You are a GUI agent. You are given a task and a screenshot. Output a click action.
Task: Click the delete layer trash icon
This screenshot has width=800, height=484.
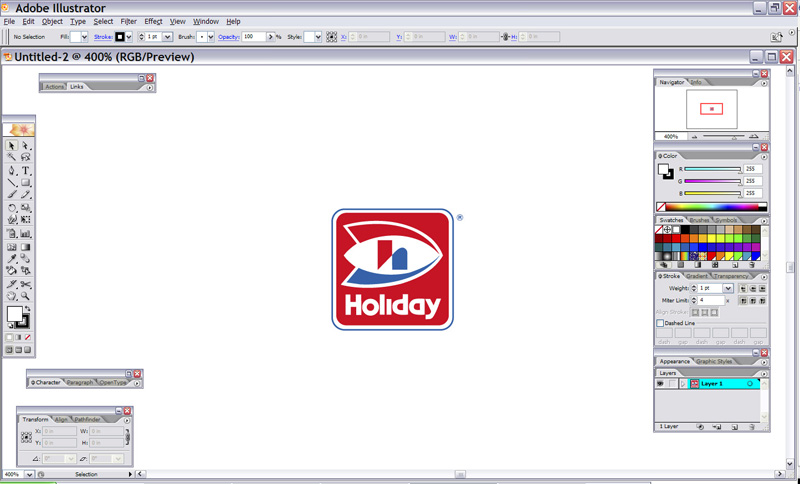752,427
